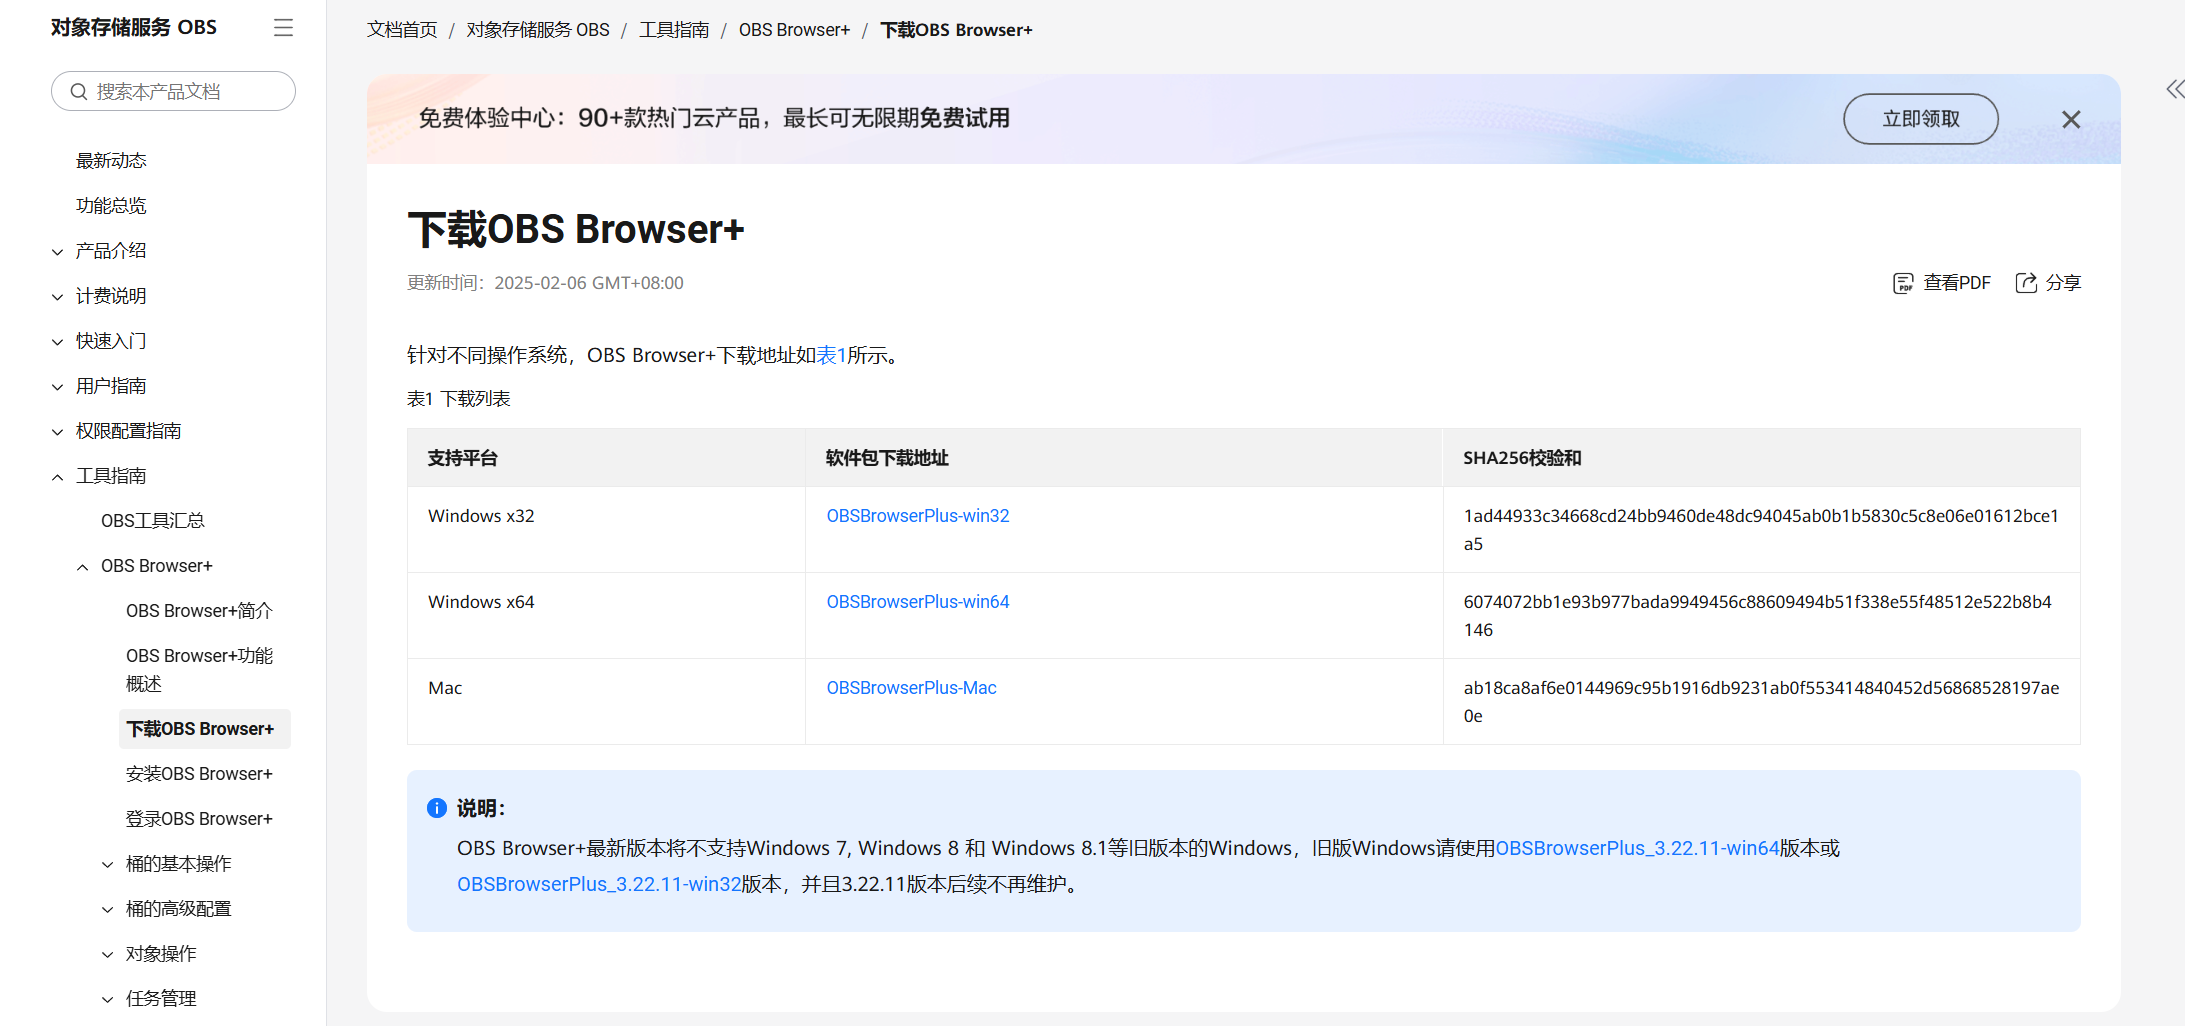Click the 文档首页 breadcrumb link
2185x1026 pixels.
401,29
